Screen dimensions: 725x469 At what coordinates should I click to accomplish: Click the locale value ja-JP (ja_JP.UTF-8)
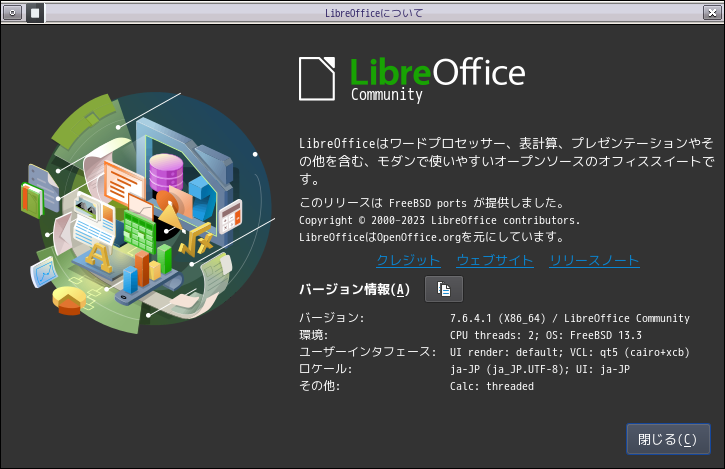coord(509,369)
